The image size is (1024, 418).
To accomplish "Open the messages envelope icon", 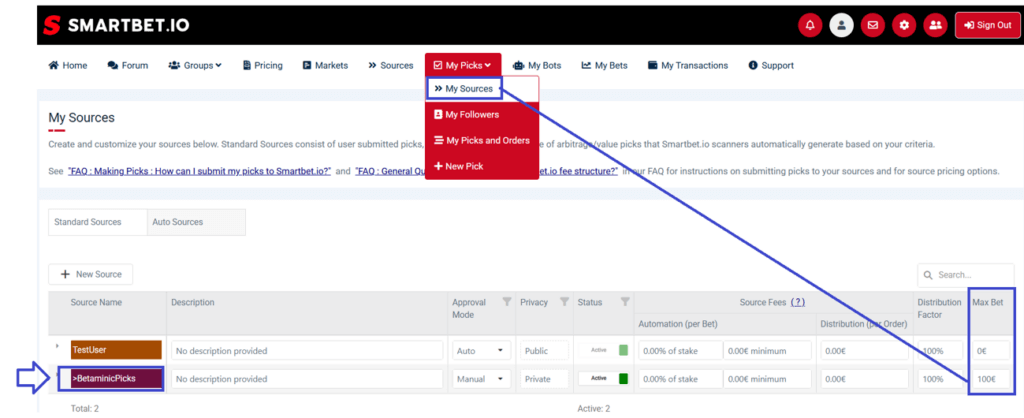I will (872, 25).
